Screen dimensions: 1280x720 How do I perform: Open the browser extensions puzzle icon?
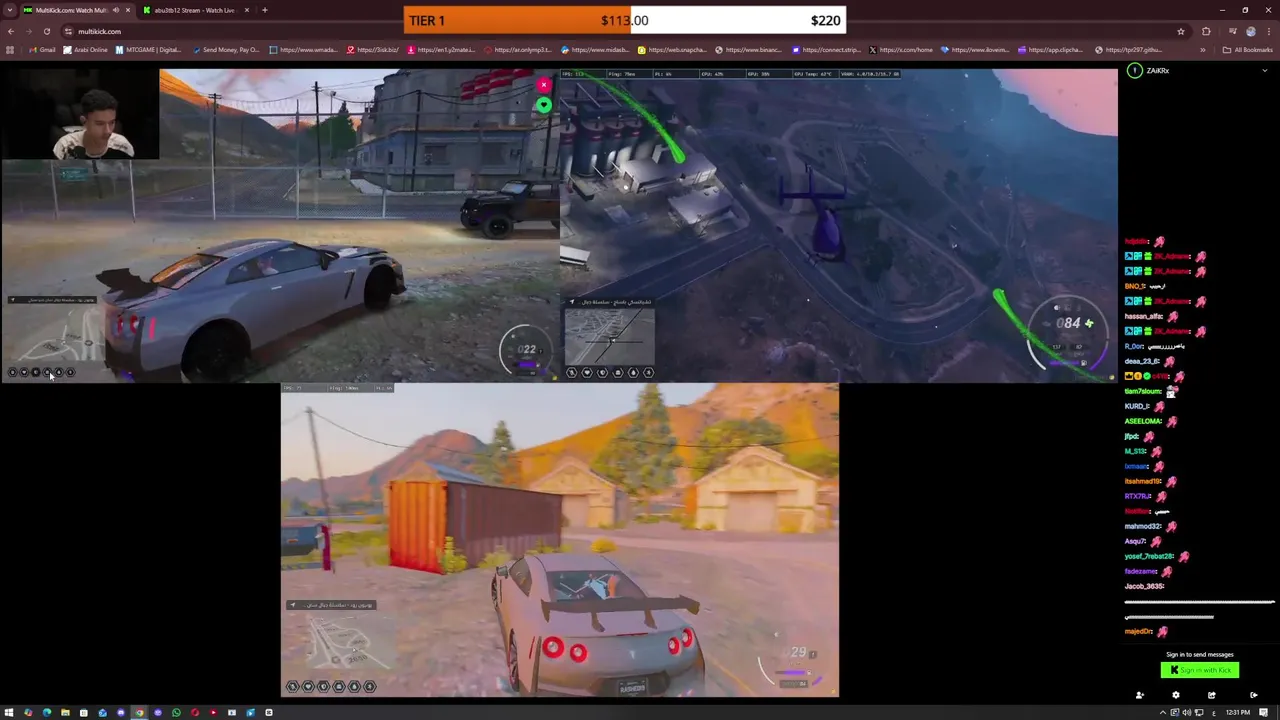pyautogui.click(x=1206, y=31)
